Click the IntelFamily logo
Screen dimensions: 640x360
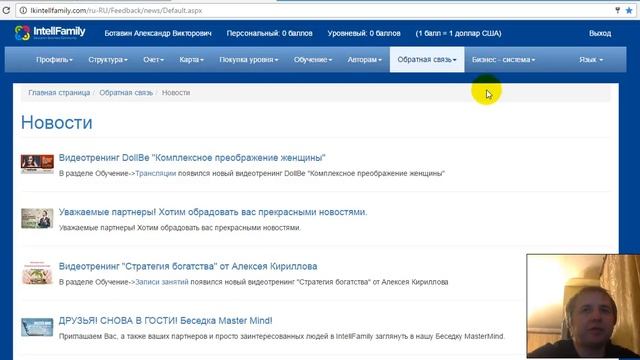point(50,33)
